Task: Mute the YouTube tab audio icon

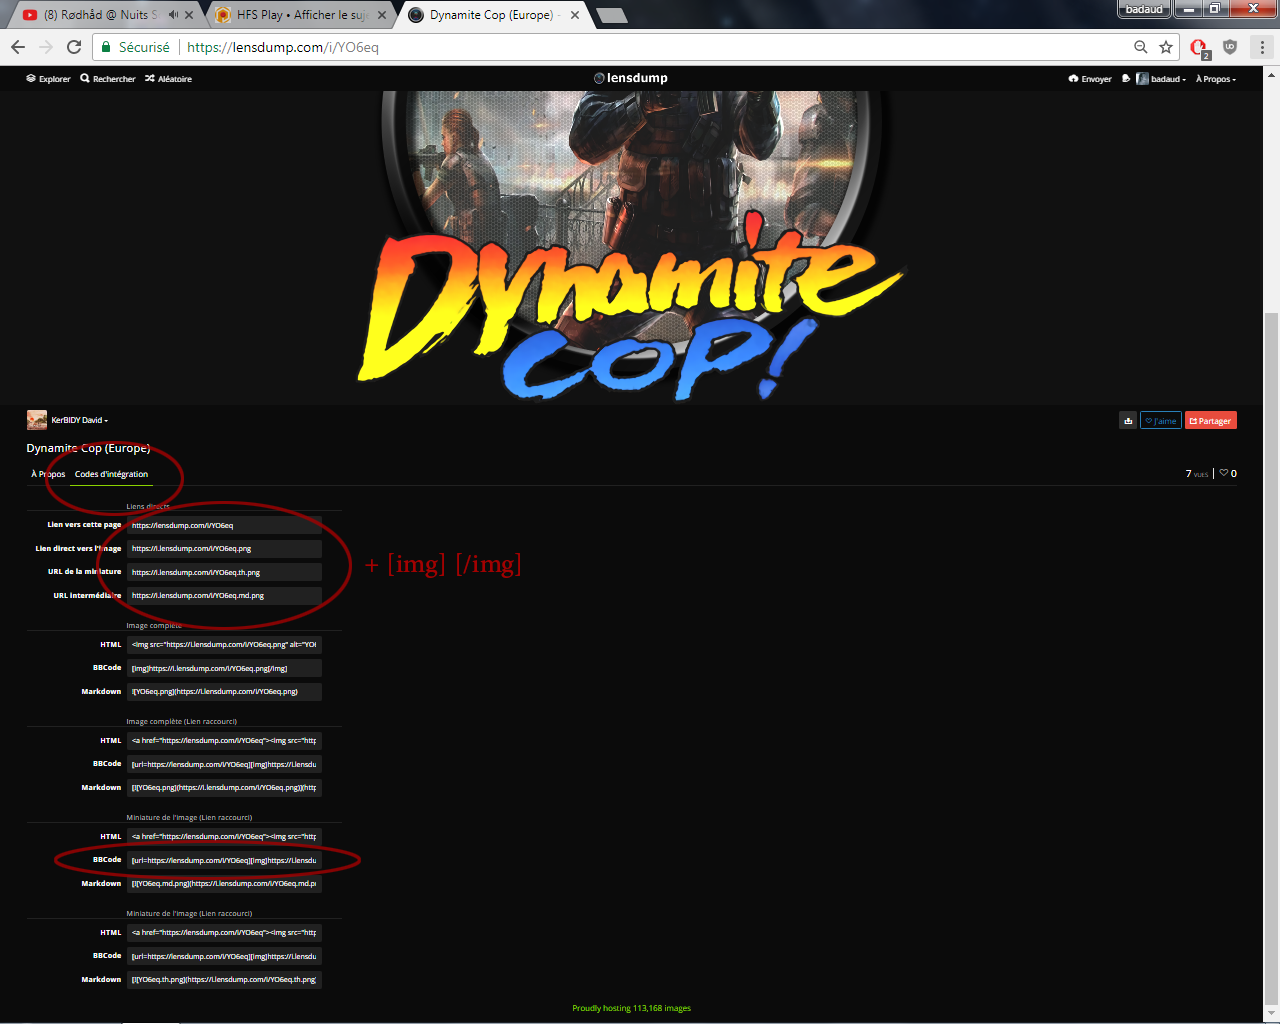Action: [x=173, y=15]
